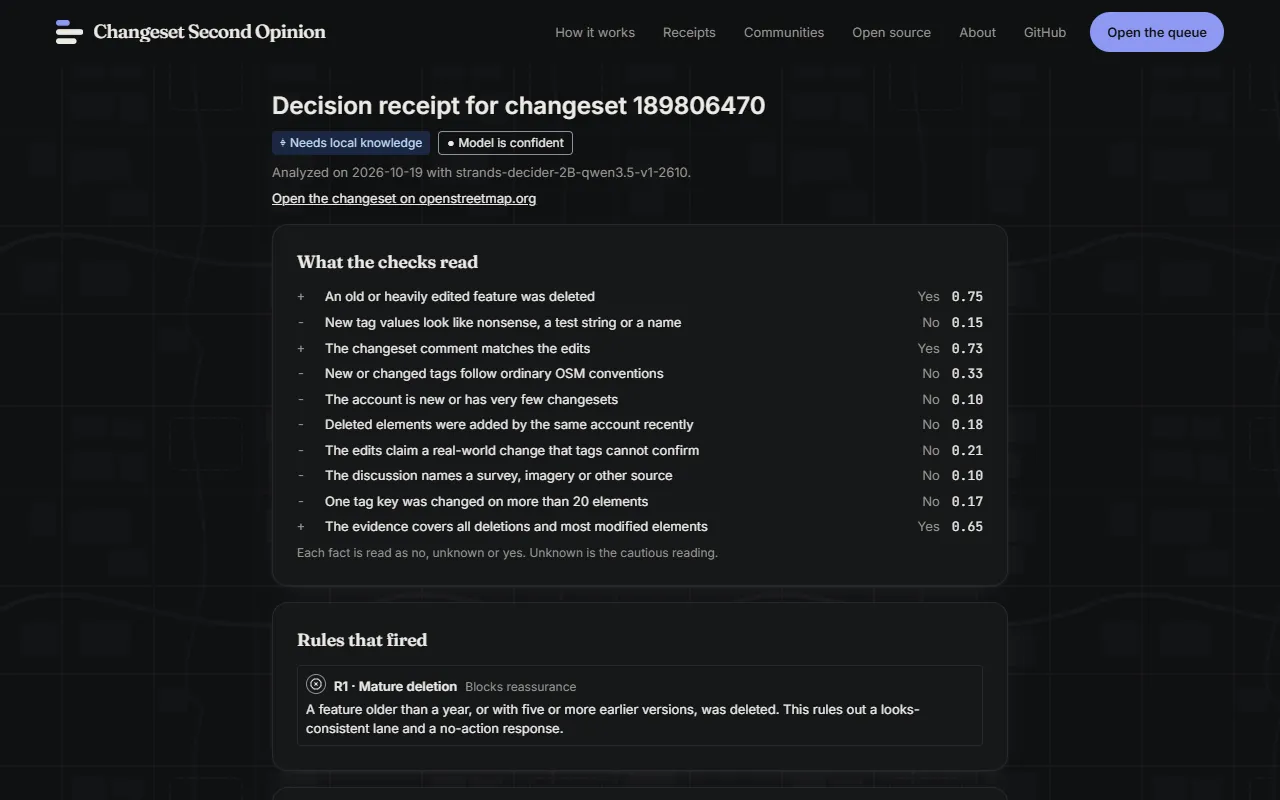Viewport: 1280px width, 800px height.
Task: Select the page heading with changeset 189806470
Action: [519, 106]
